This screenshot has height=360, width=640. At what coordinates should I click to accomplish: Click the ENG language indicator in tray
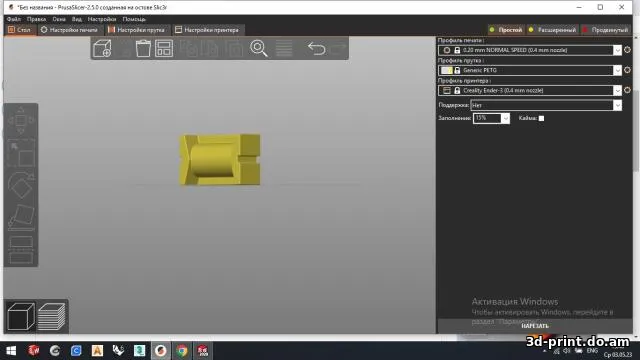592,351
